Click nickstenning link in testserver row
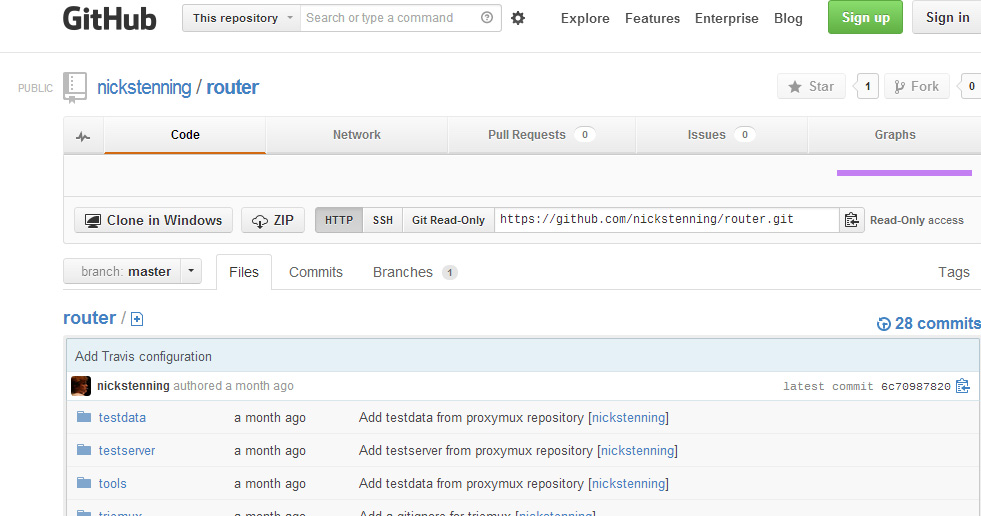The width and height of the screenshot is (981, 516). [x=638, y=450]
